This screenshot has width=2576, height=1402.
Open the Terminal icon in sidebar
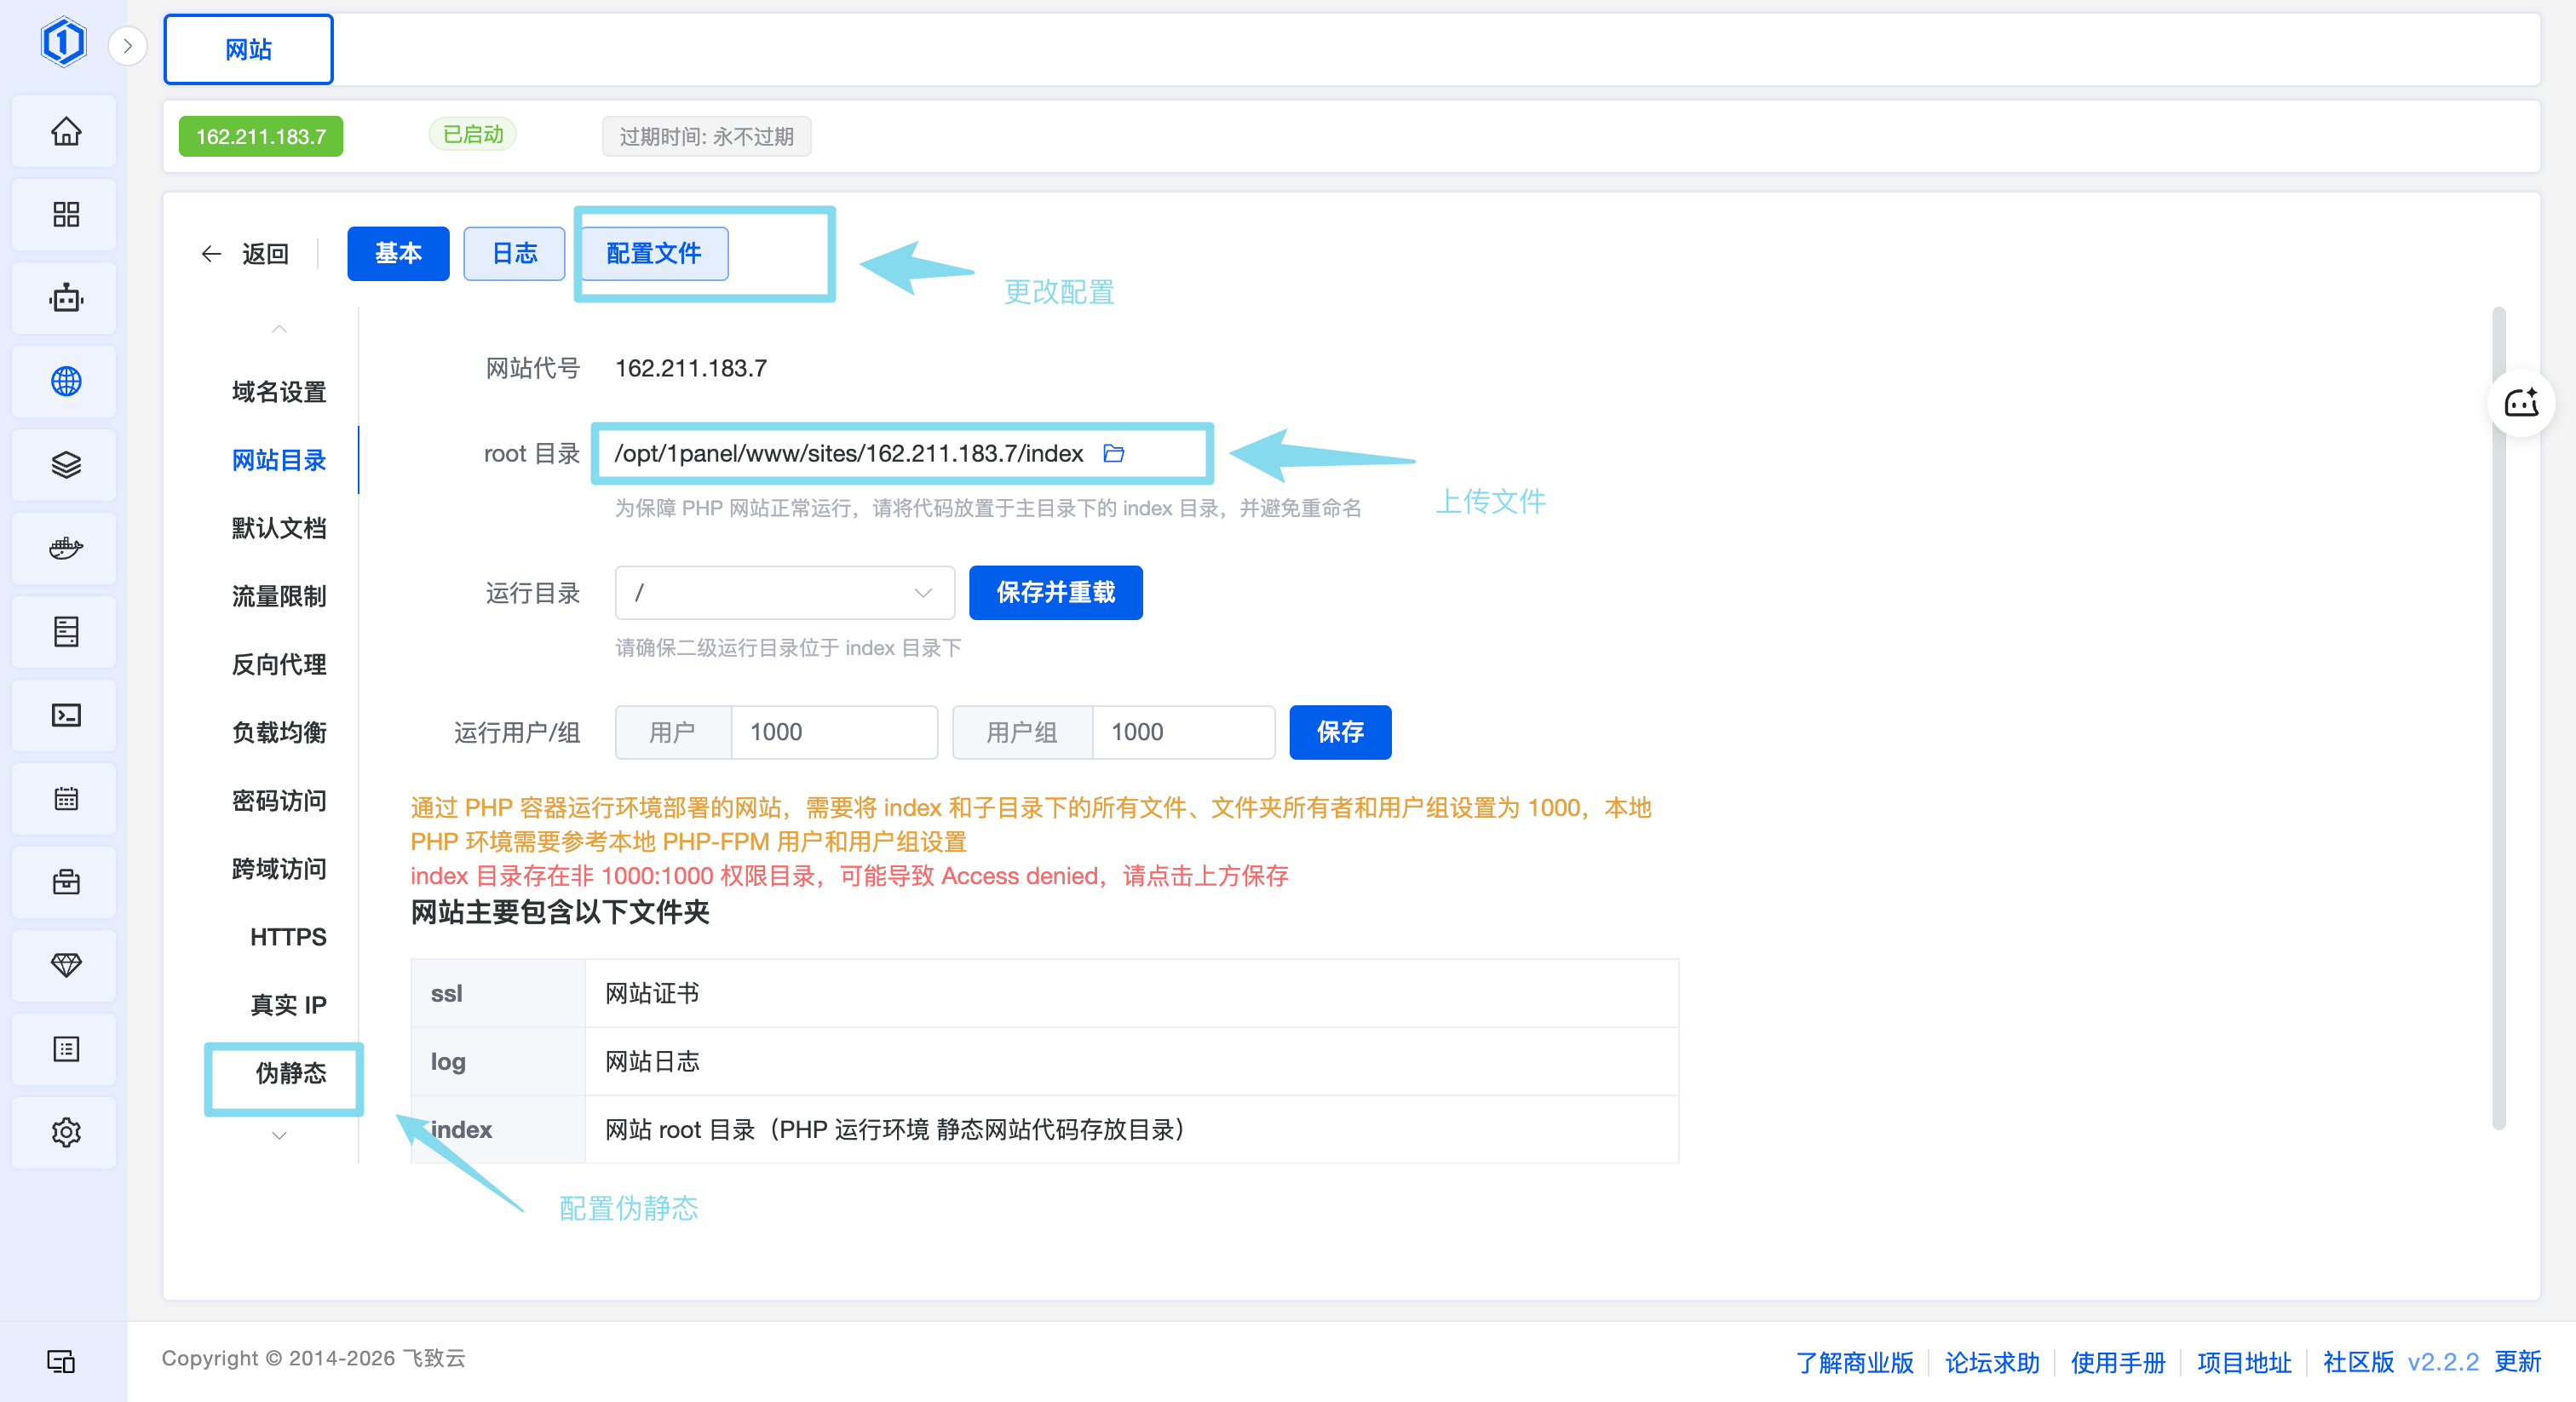tap(66, 715)
